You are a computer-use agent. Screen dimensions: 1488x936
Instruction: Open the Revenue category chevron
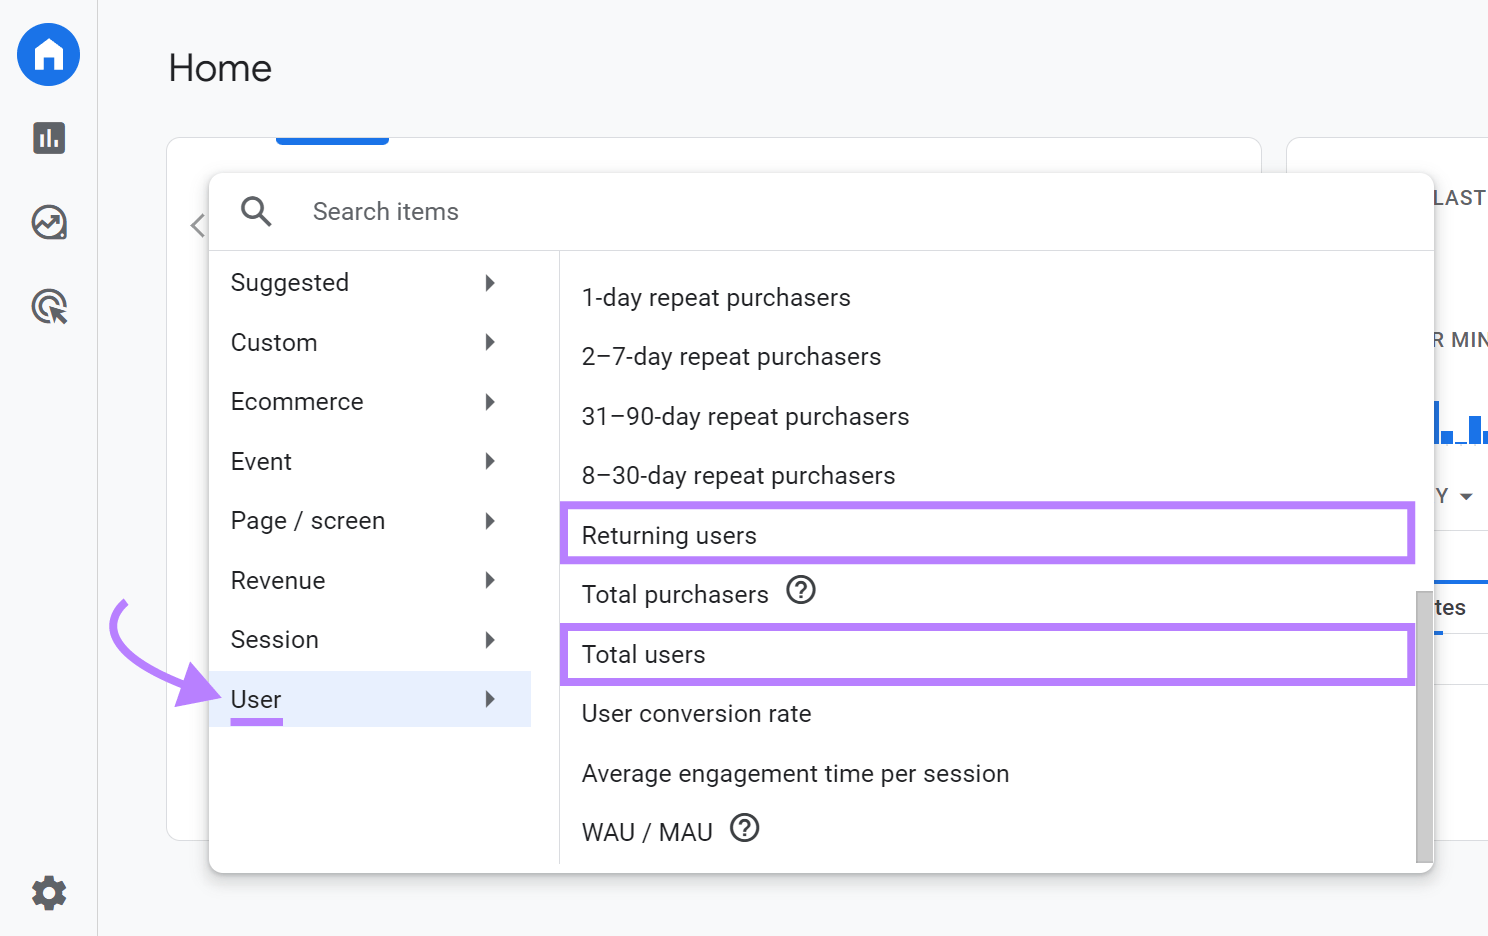click(490, 580)
